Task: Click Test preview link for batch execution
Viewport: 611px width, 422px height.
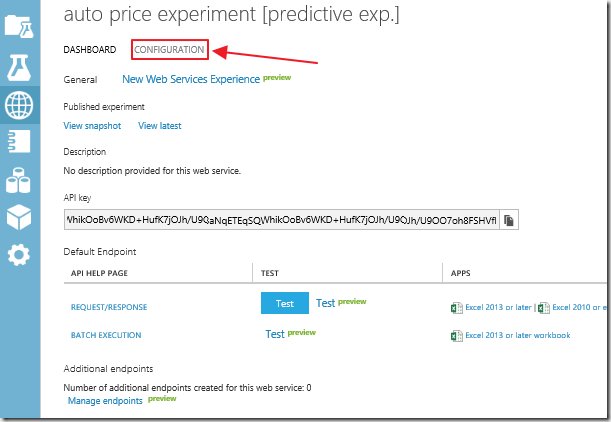Action: (x=291, y=334)
